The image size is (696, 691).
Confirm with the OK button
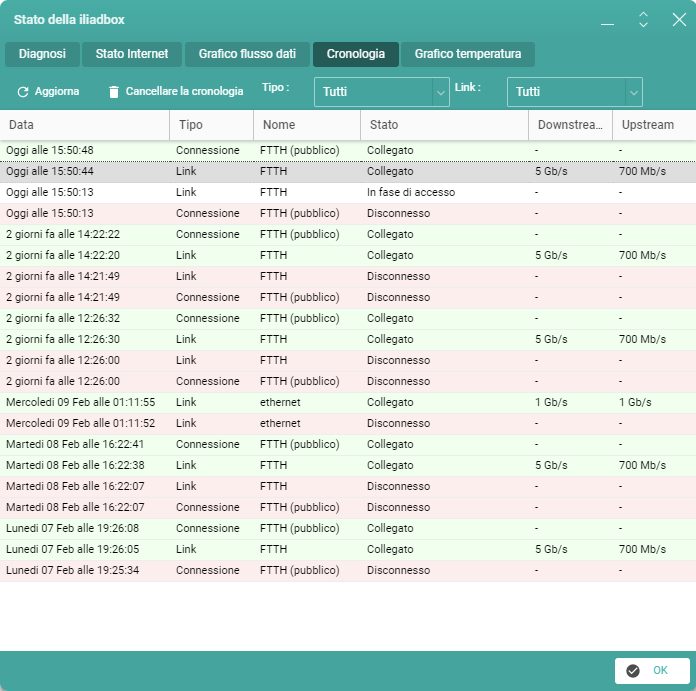(652, 671)
